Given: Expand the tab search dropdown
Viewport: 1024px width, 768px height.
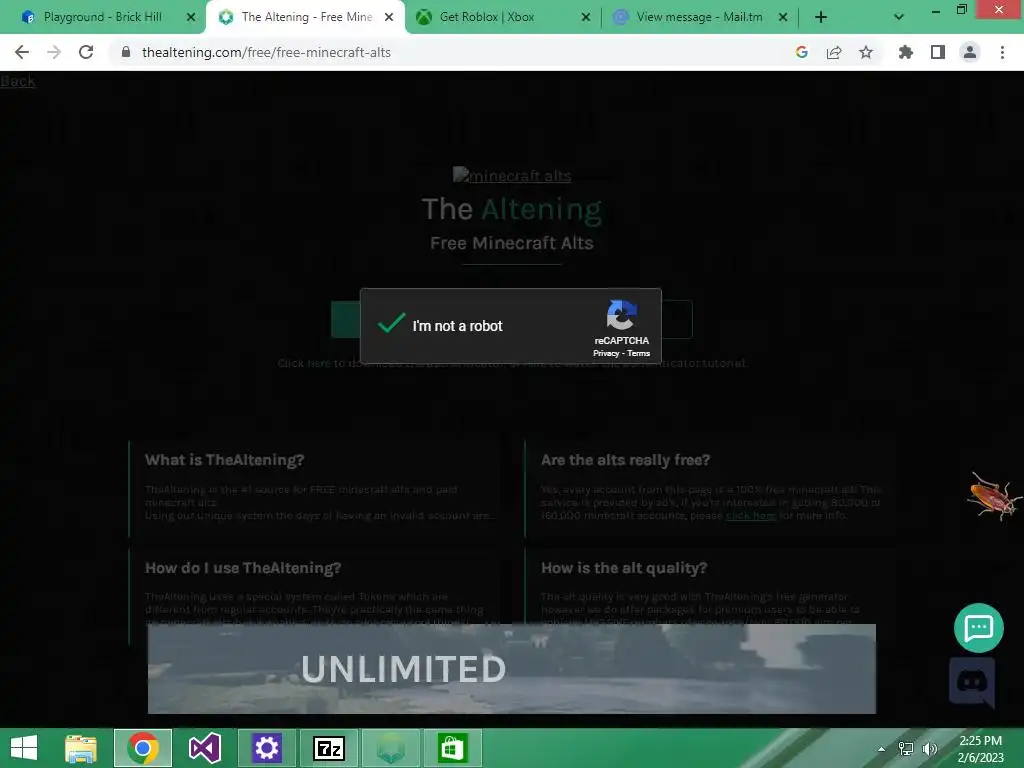Looking at the screenshot, I should 899,17.
